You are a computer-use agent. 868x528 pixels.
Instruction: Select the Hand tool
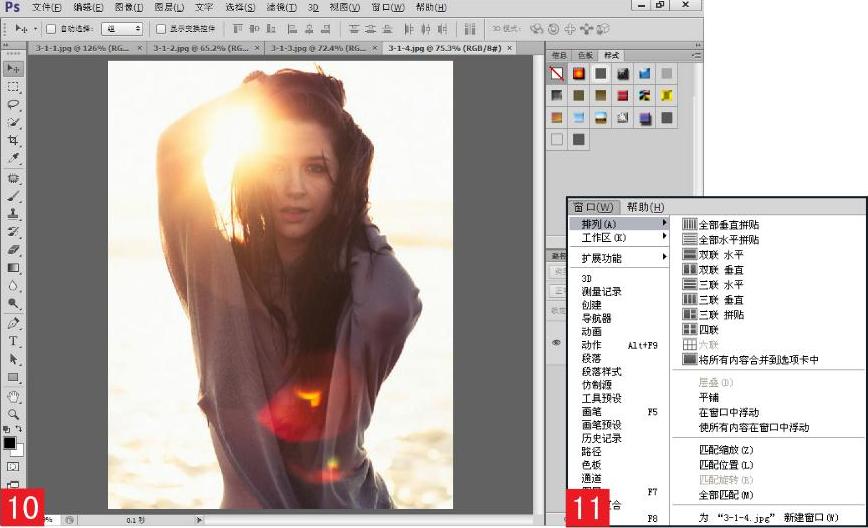[x=13, y=397]
